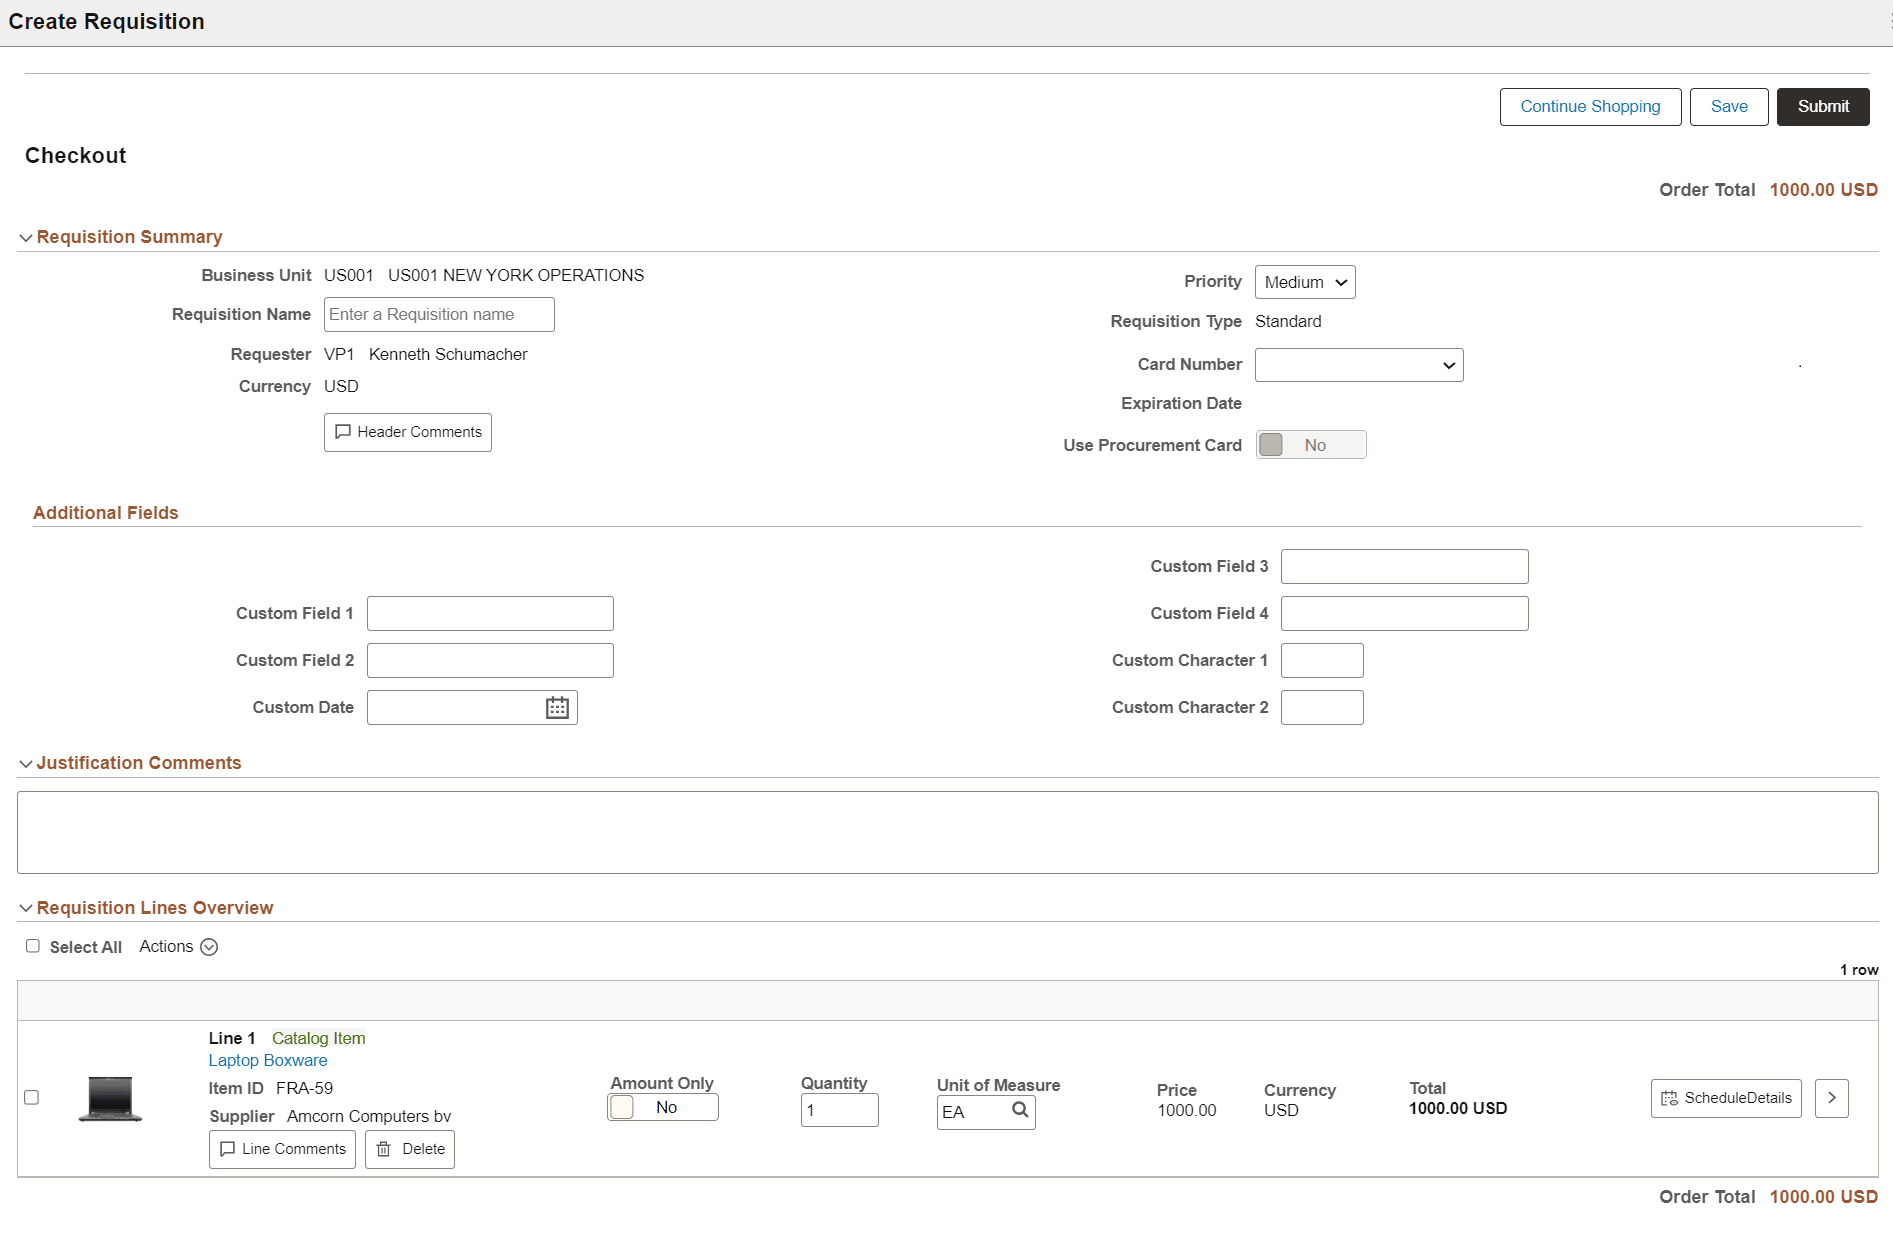Collapse the Justification Comments section
This screenshot has height=1233, width=1893.
tap(25, 763)
